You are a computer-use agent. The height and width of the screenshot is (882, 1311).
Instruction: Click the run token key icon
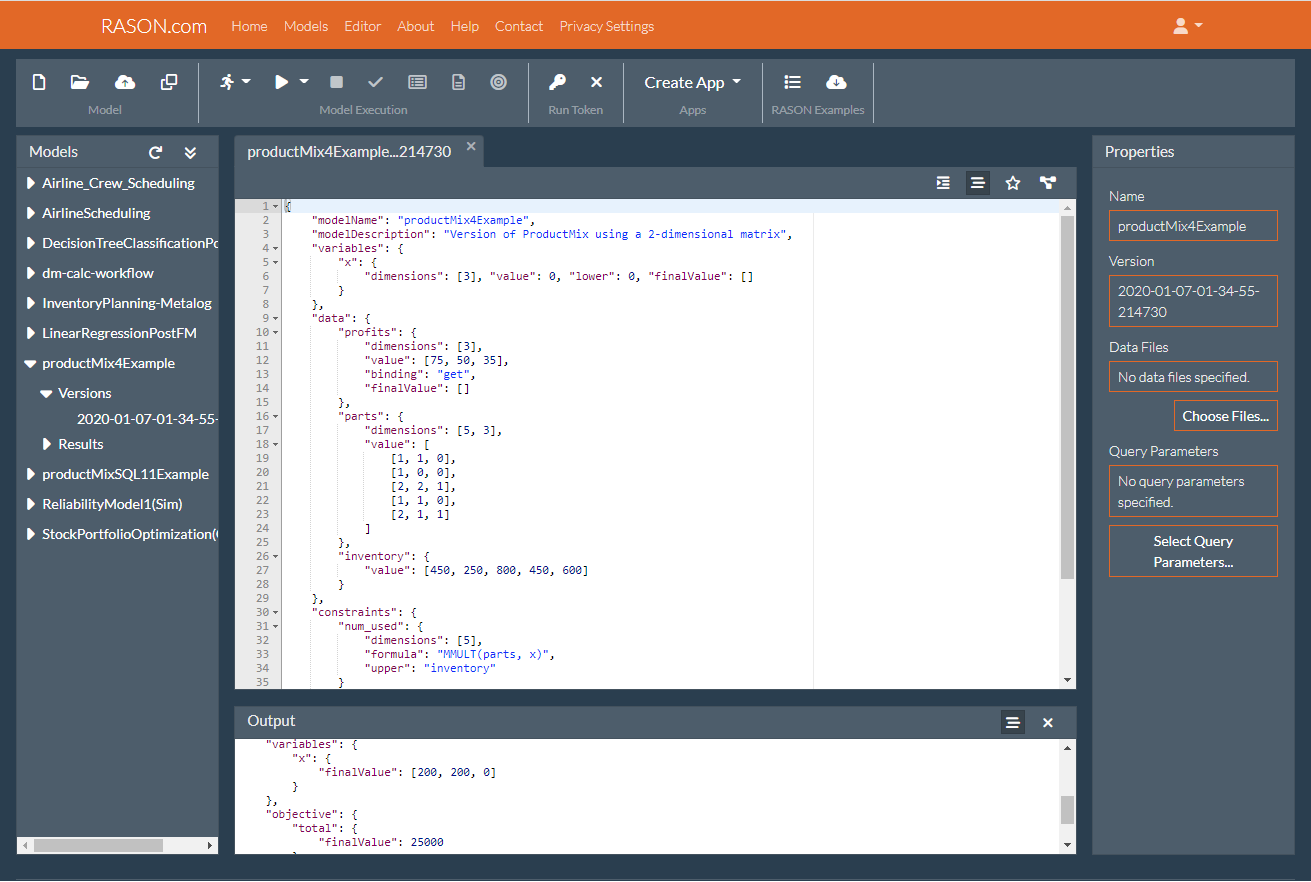tap(557, 83)
